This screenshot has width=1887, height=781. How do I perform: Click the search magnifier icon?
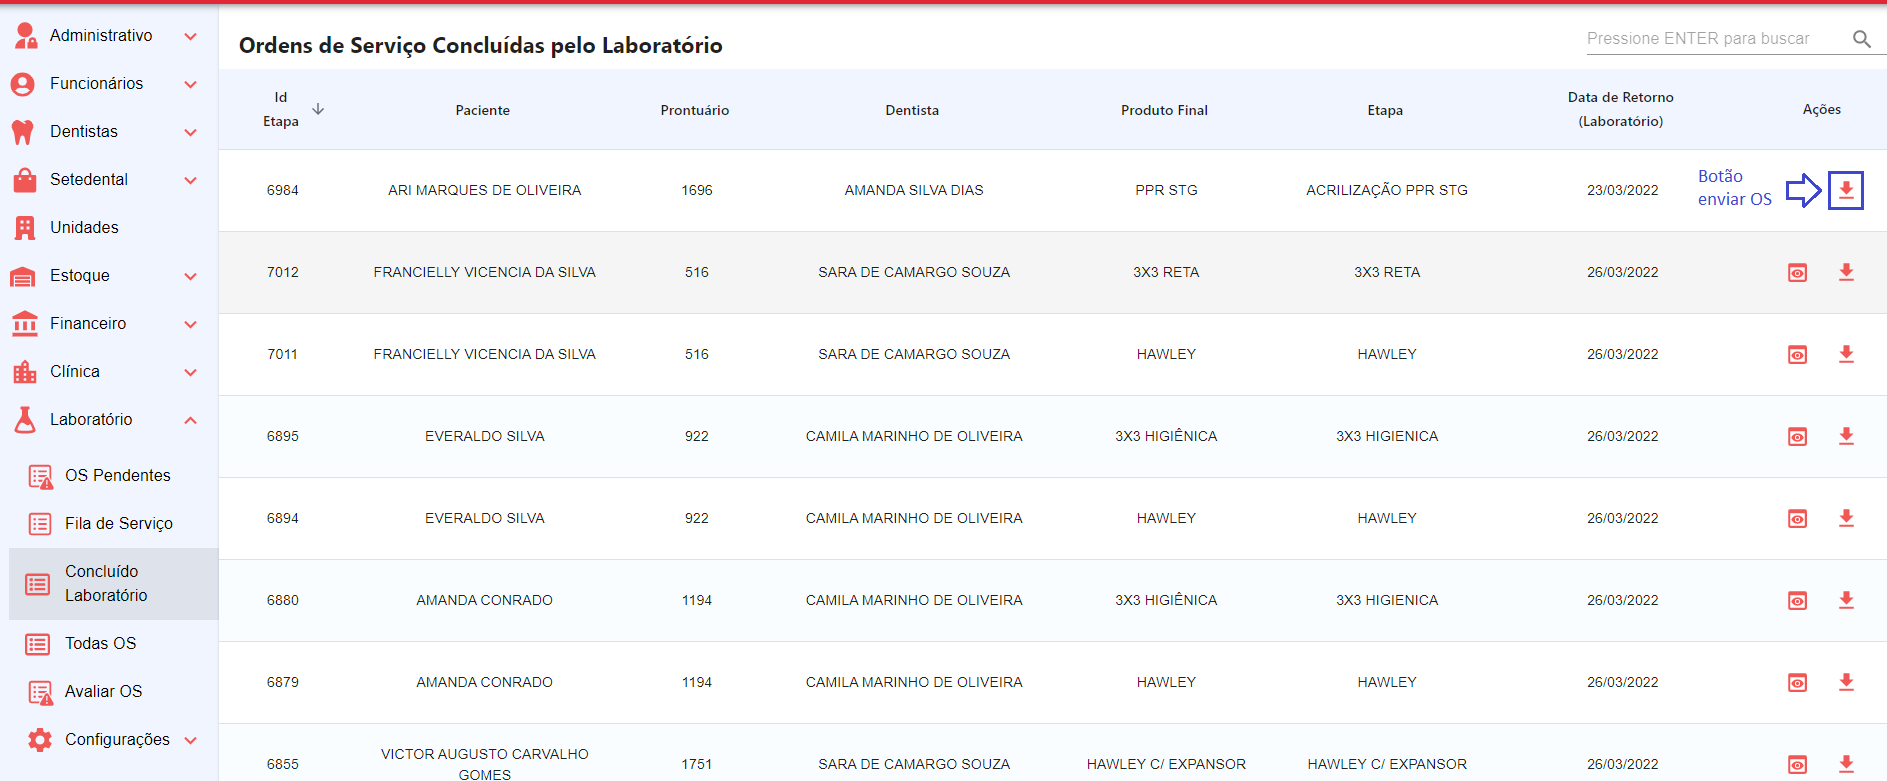[1861, 39]
